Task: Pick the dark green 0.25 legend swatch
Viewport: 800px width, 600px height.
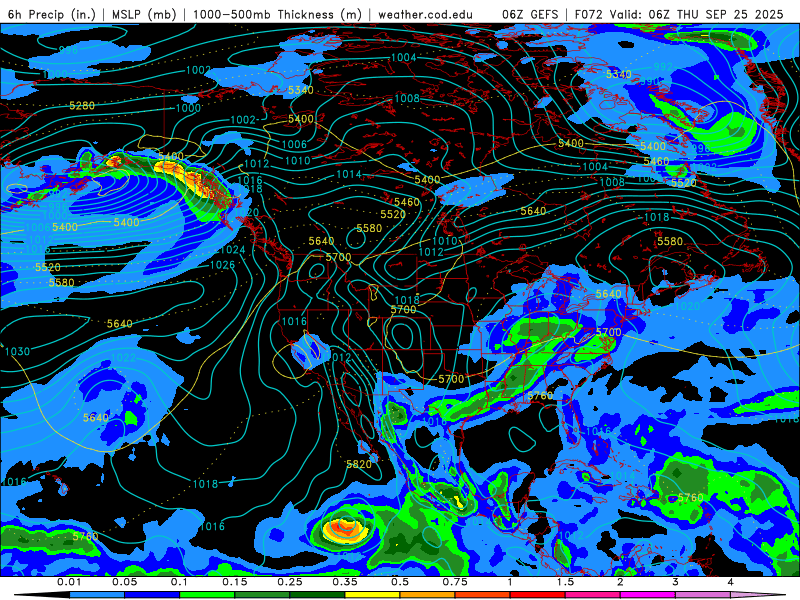Action: click(x=317, y=595)
